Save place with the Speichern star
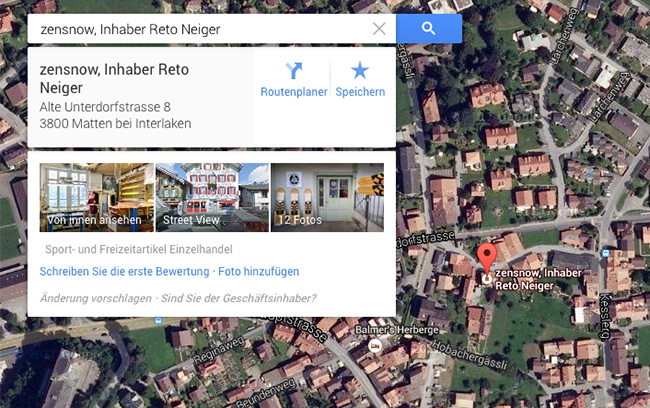 360,70
